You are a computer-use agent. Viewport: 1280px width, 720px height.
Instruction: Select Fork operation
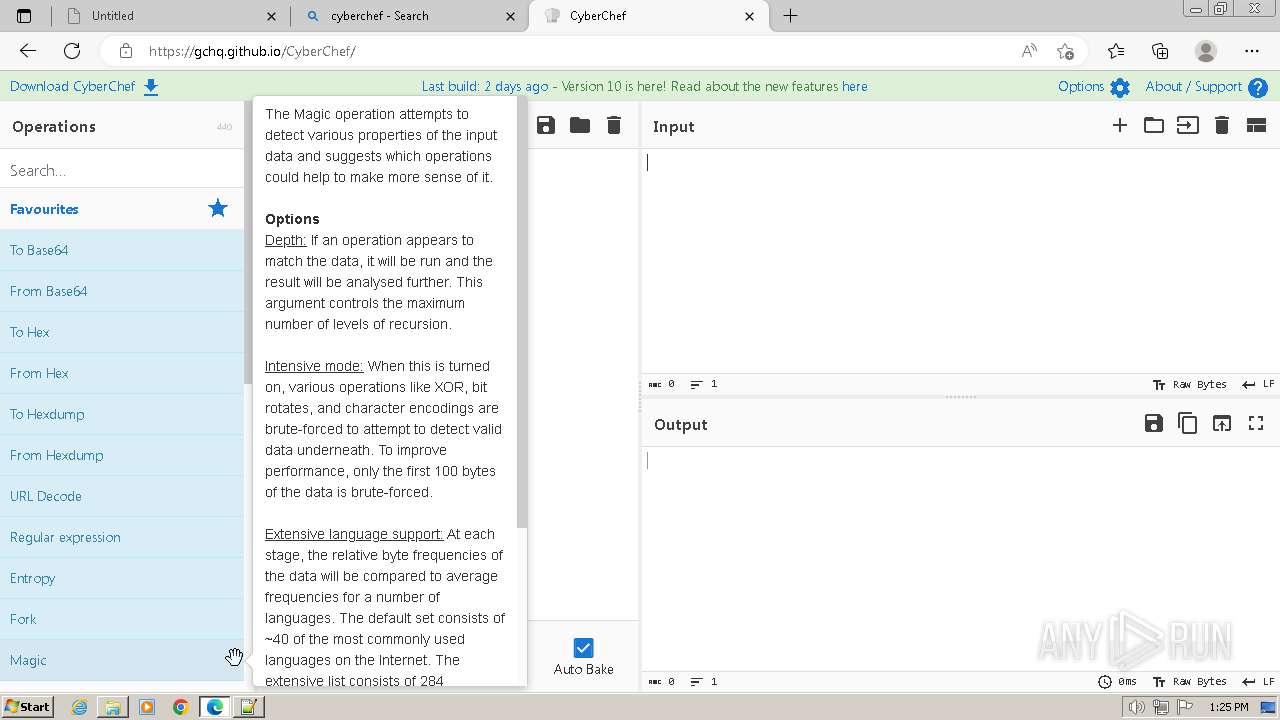tap(122, 619)
